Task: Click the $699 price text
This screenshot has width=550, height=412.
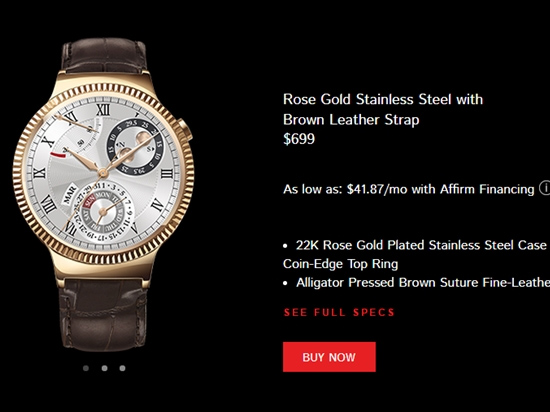Action: tap(299, 139)
